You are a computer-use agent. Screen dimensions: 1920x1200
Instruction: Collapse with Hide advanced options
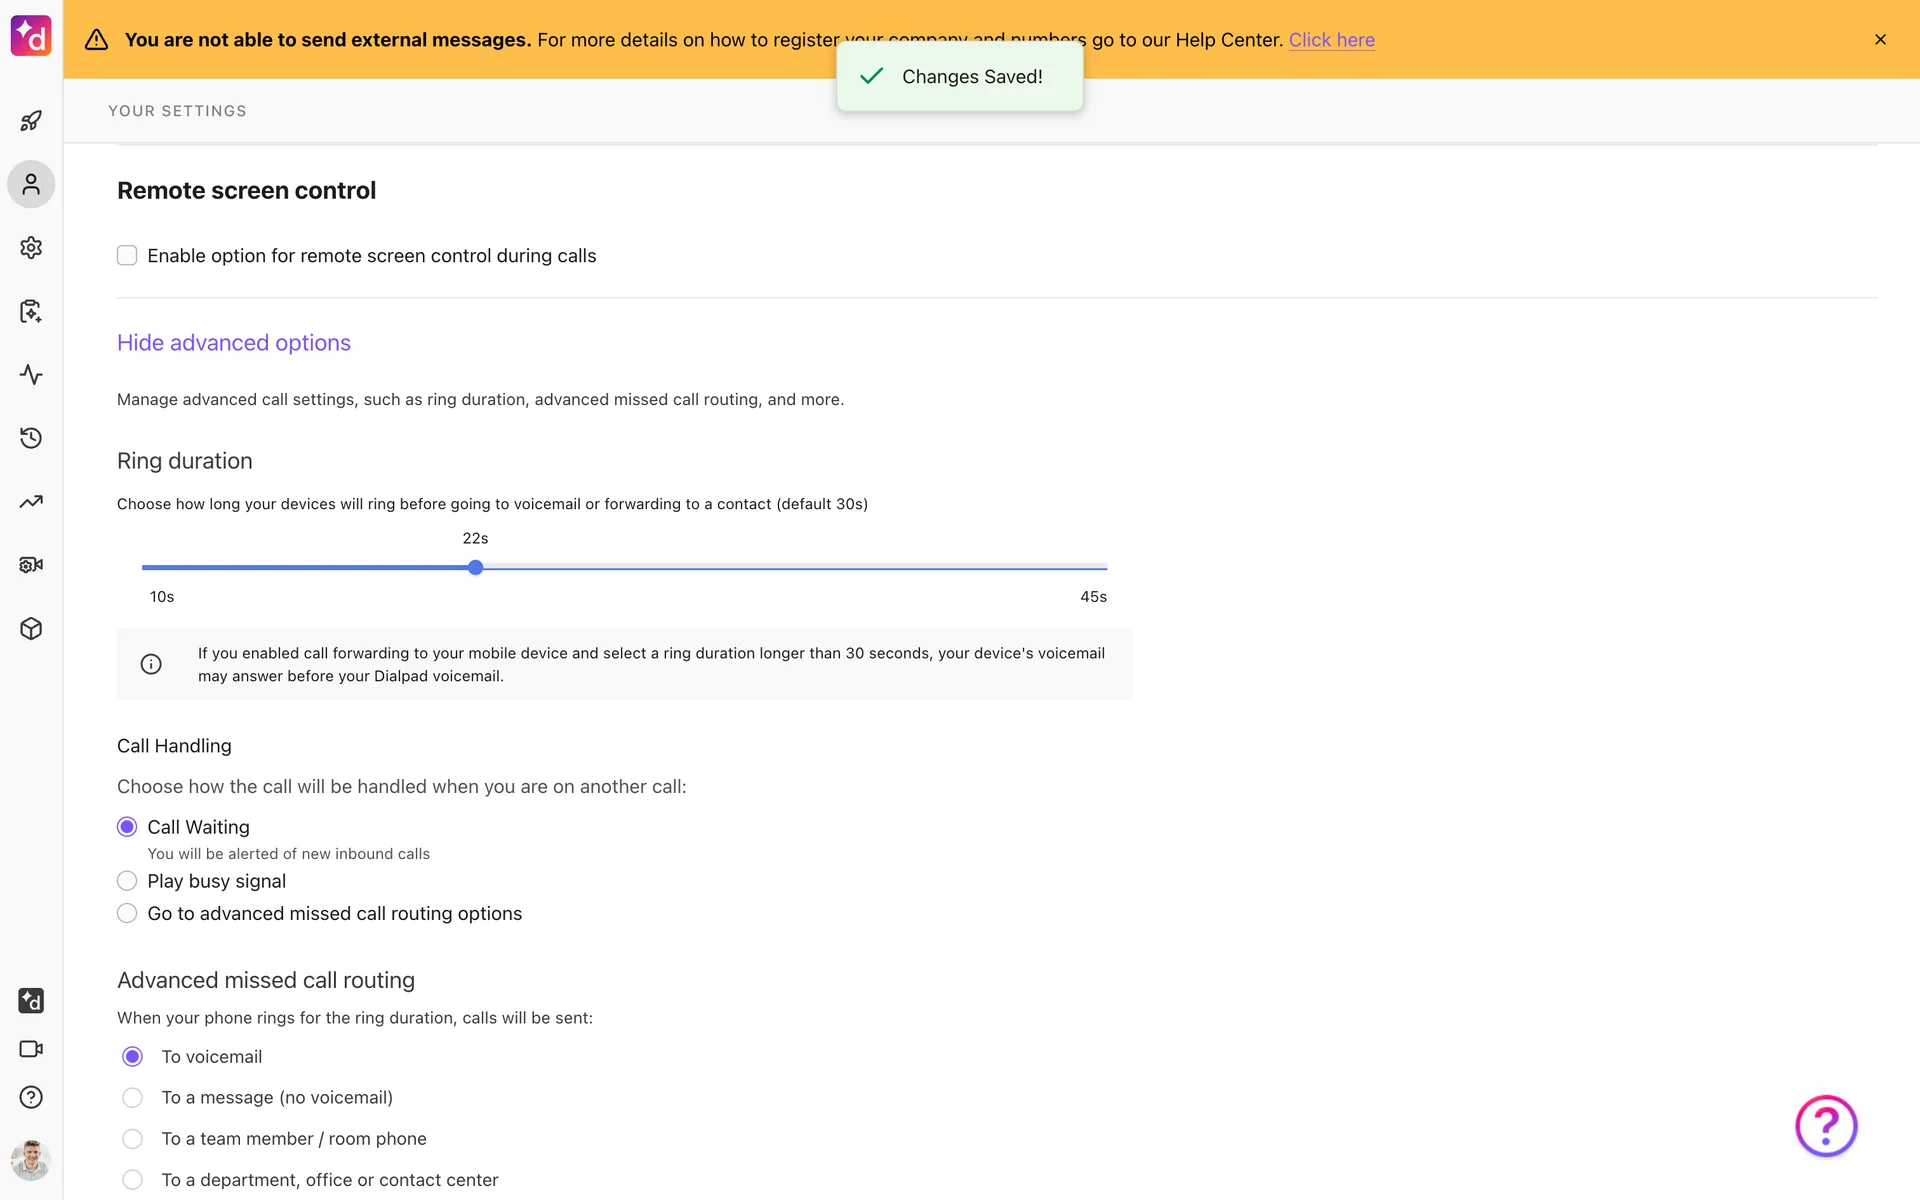[234, 343]
